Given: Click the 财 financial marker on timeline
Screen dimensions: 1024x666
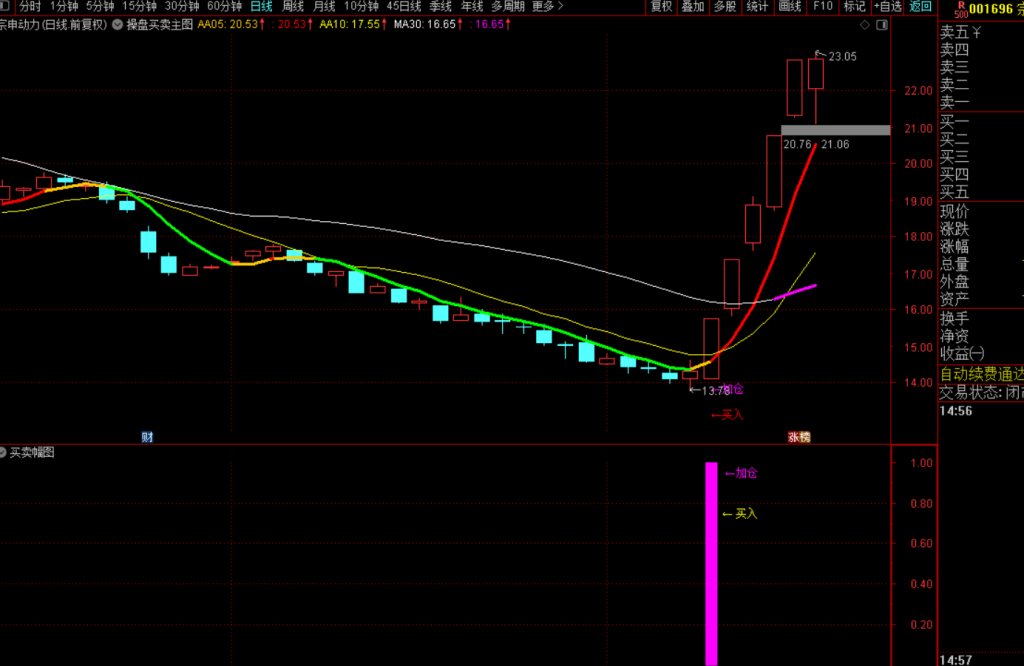Looking at the screenshot, I should click(x=148, y=437).
